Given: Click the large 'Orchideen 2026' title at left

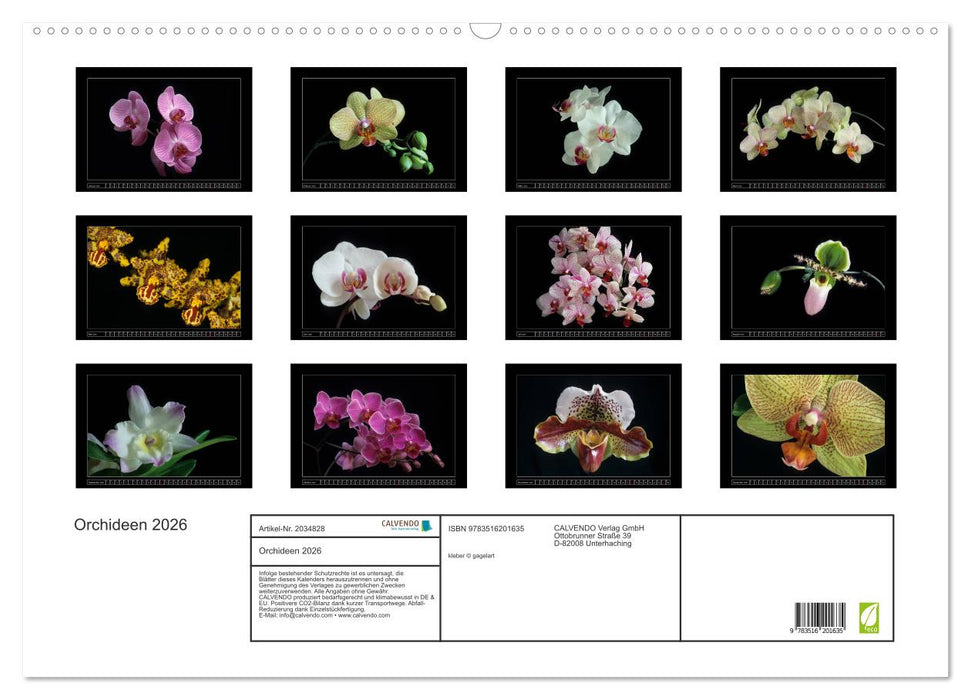Looking at the screenshot, I should pyautogui.click(x=130, y=525).
